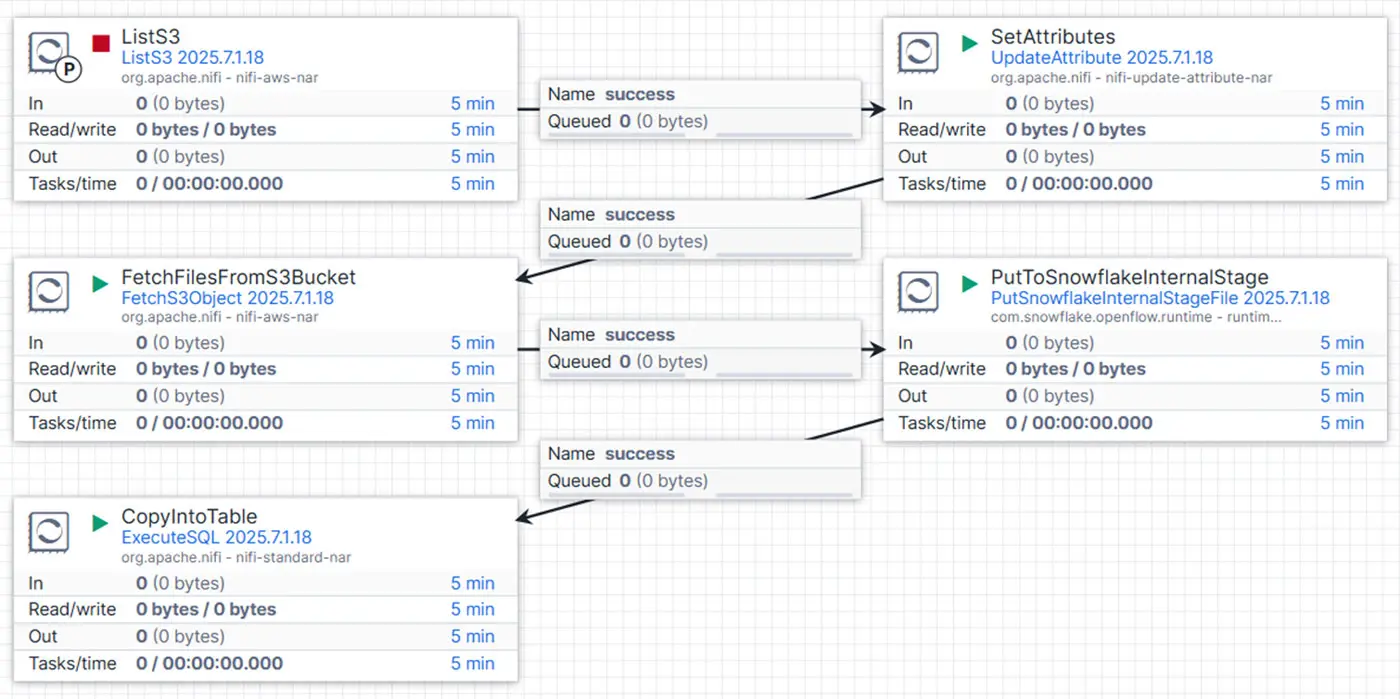The height and width of the screenshot is (699, 1400).
Task: Click the Tasks/time row of ListS3
Action: tap(265, 184)
